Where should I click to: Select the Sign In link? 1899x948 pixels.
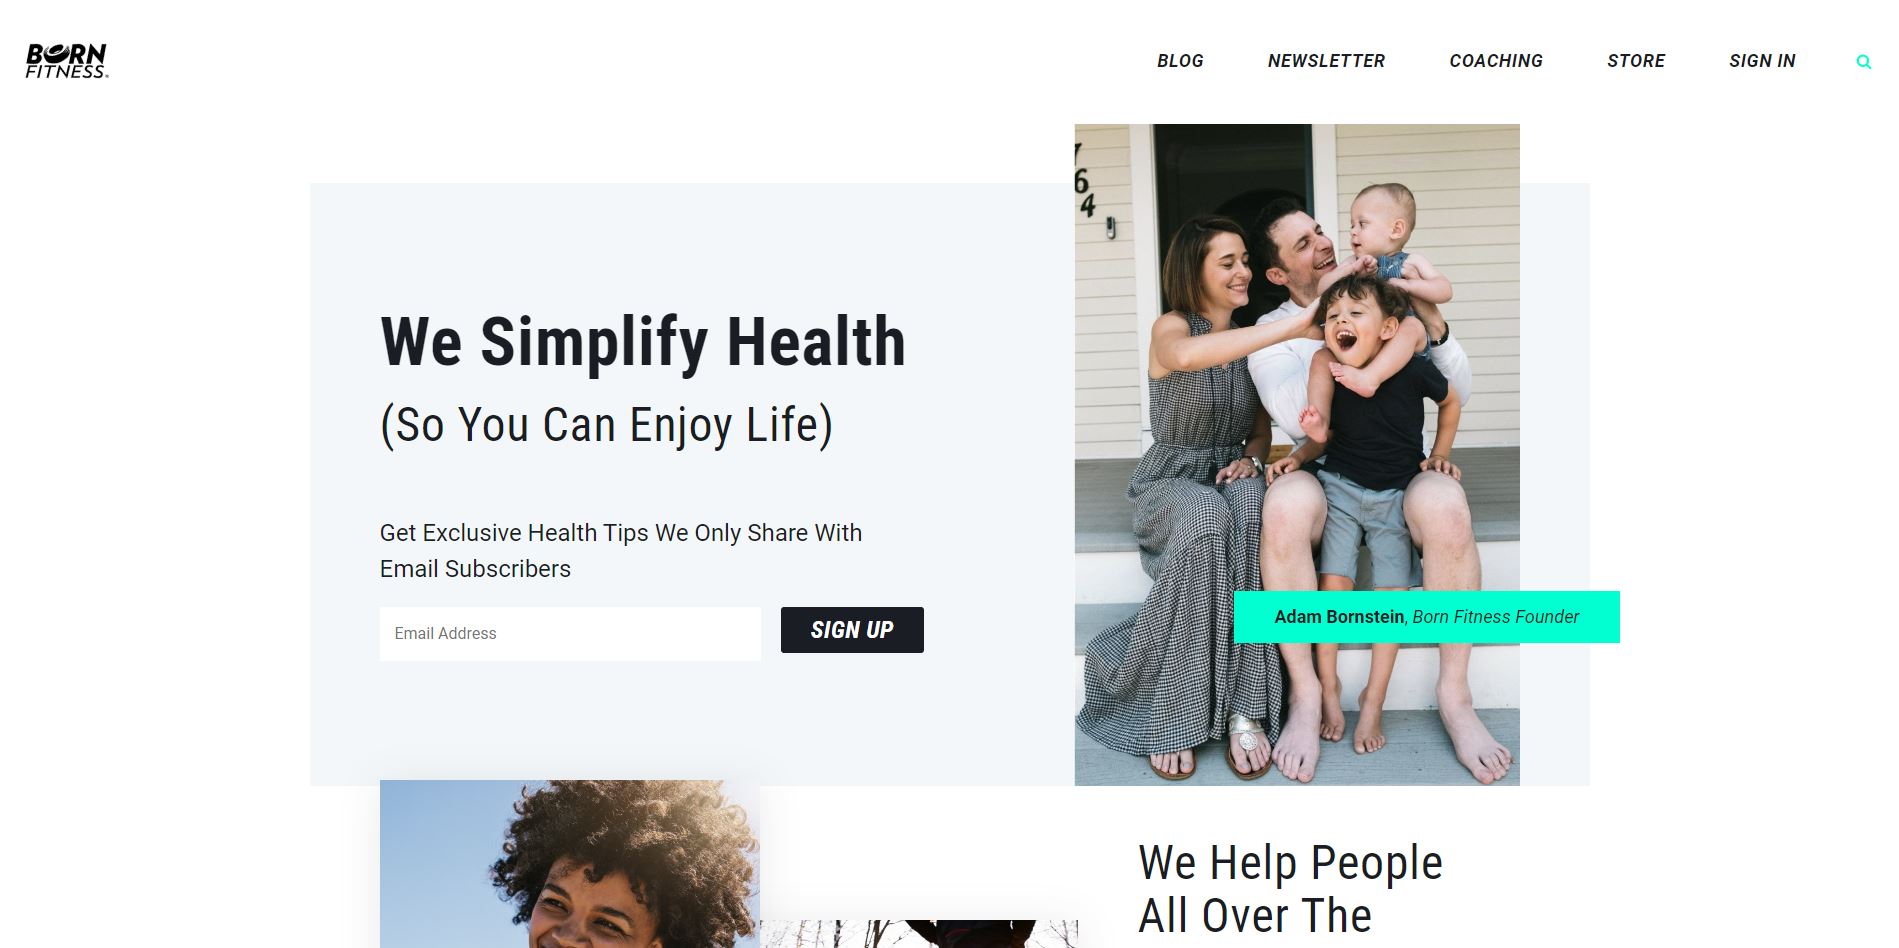click(x=1762, y=61)
